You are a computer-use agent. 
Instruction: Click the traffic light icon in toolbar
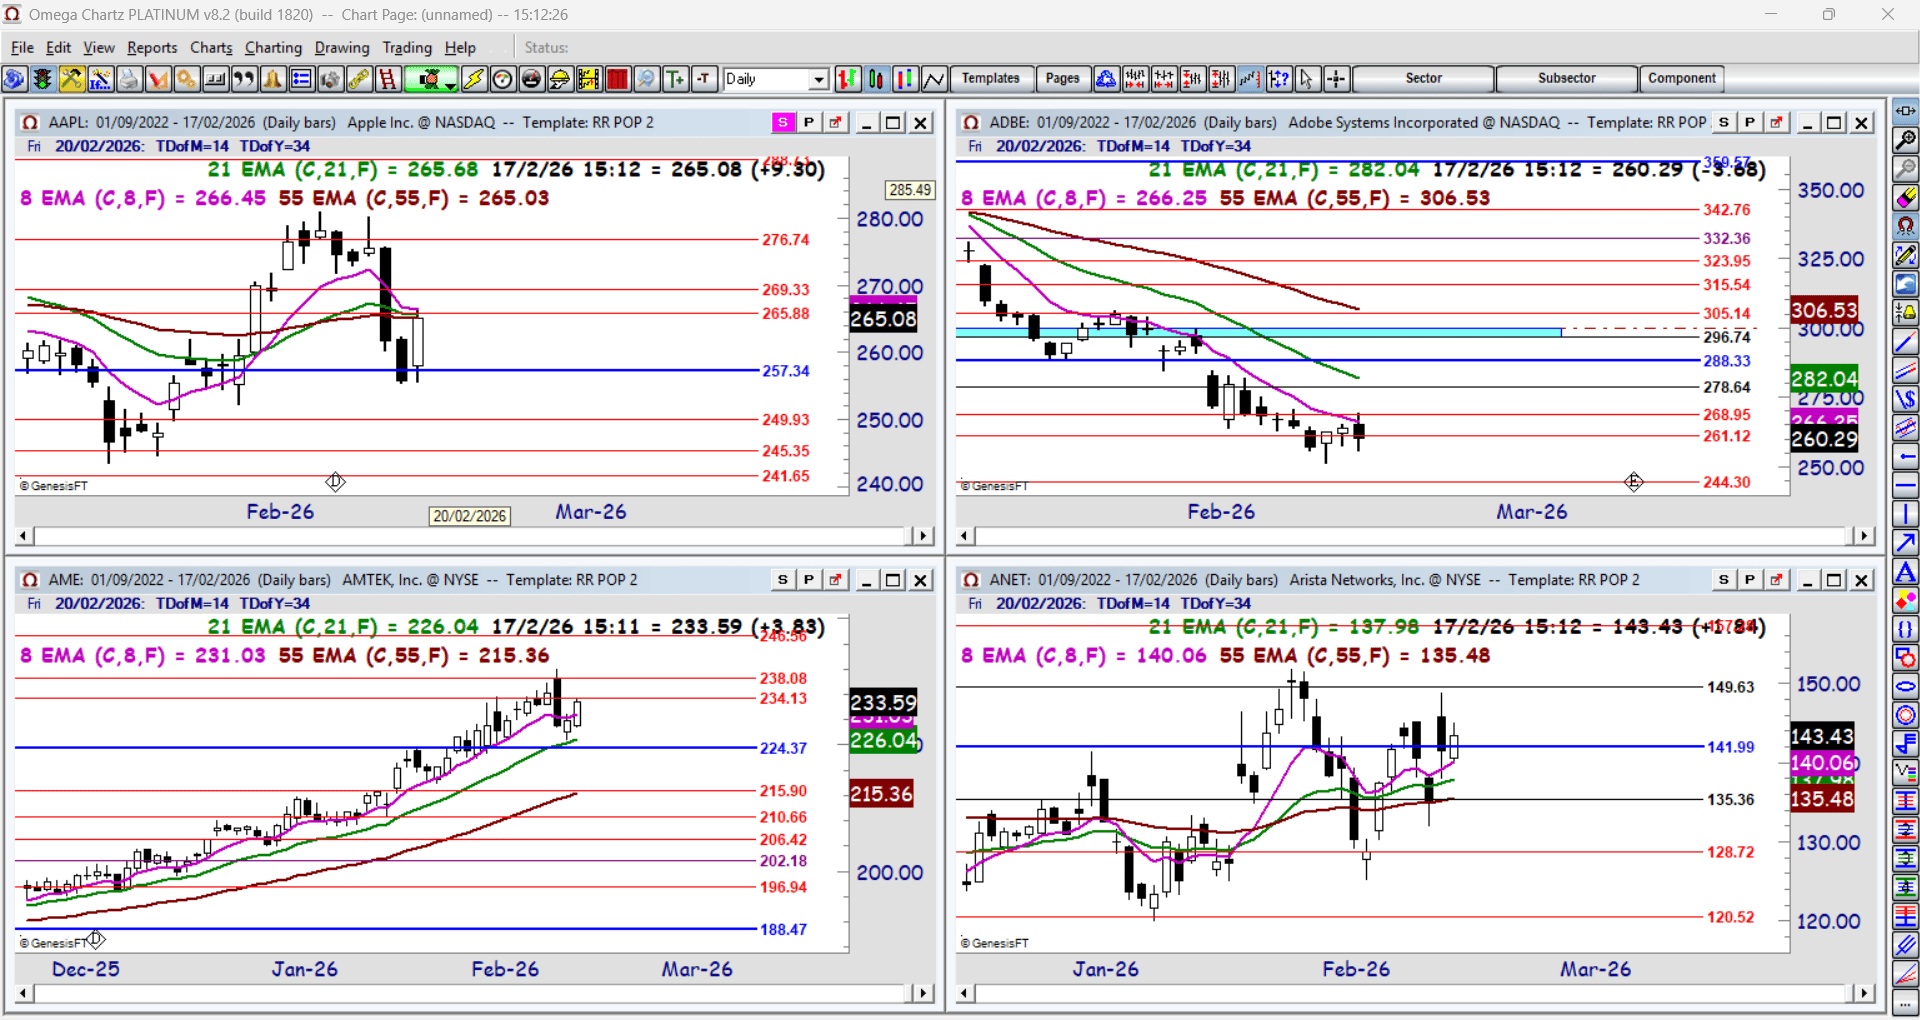43,79
